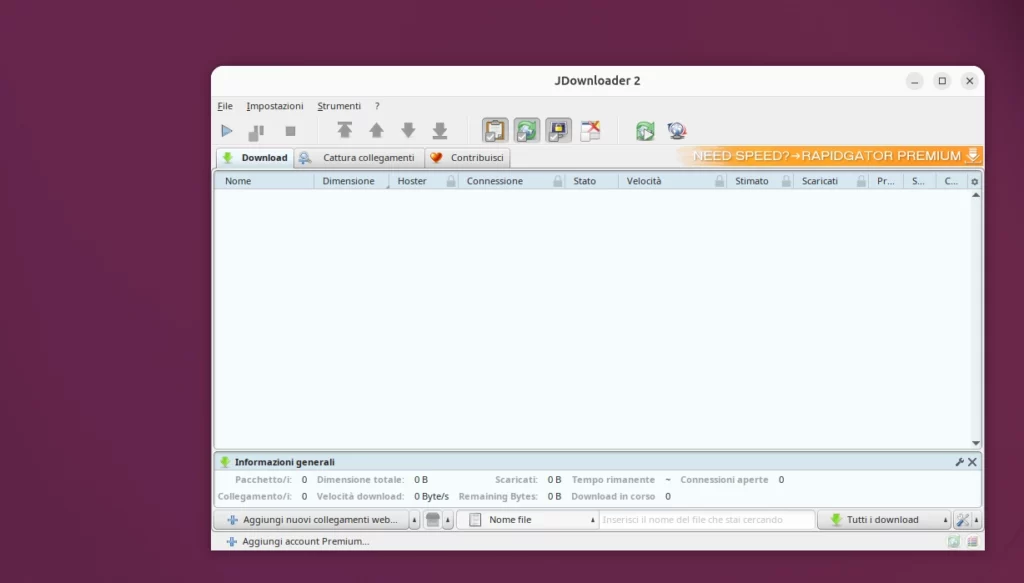The width and height of the screenshot is (1024, 583).
Task: Toggle automatic reconnect
Action: [526, 130]
